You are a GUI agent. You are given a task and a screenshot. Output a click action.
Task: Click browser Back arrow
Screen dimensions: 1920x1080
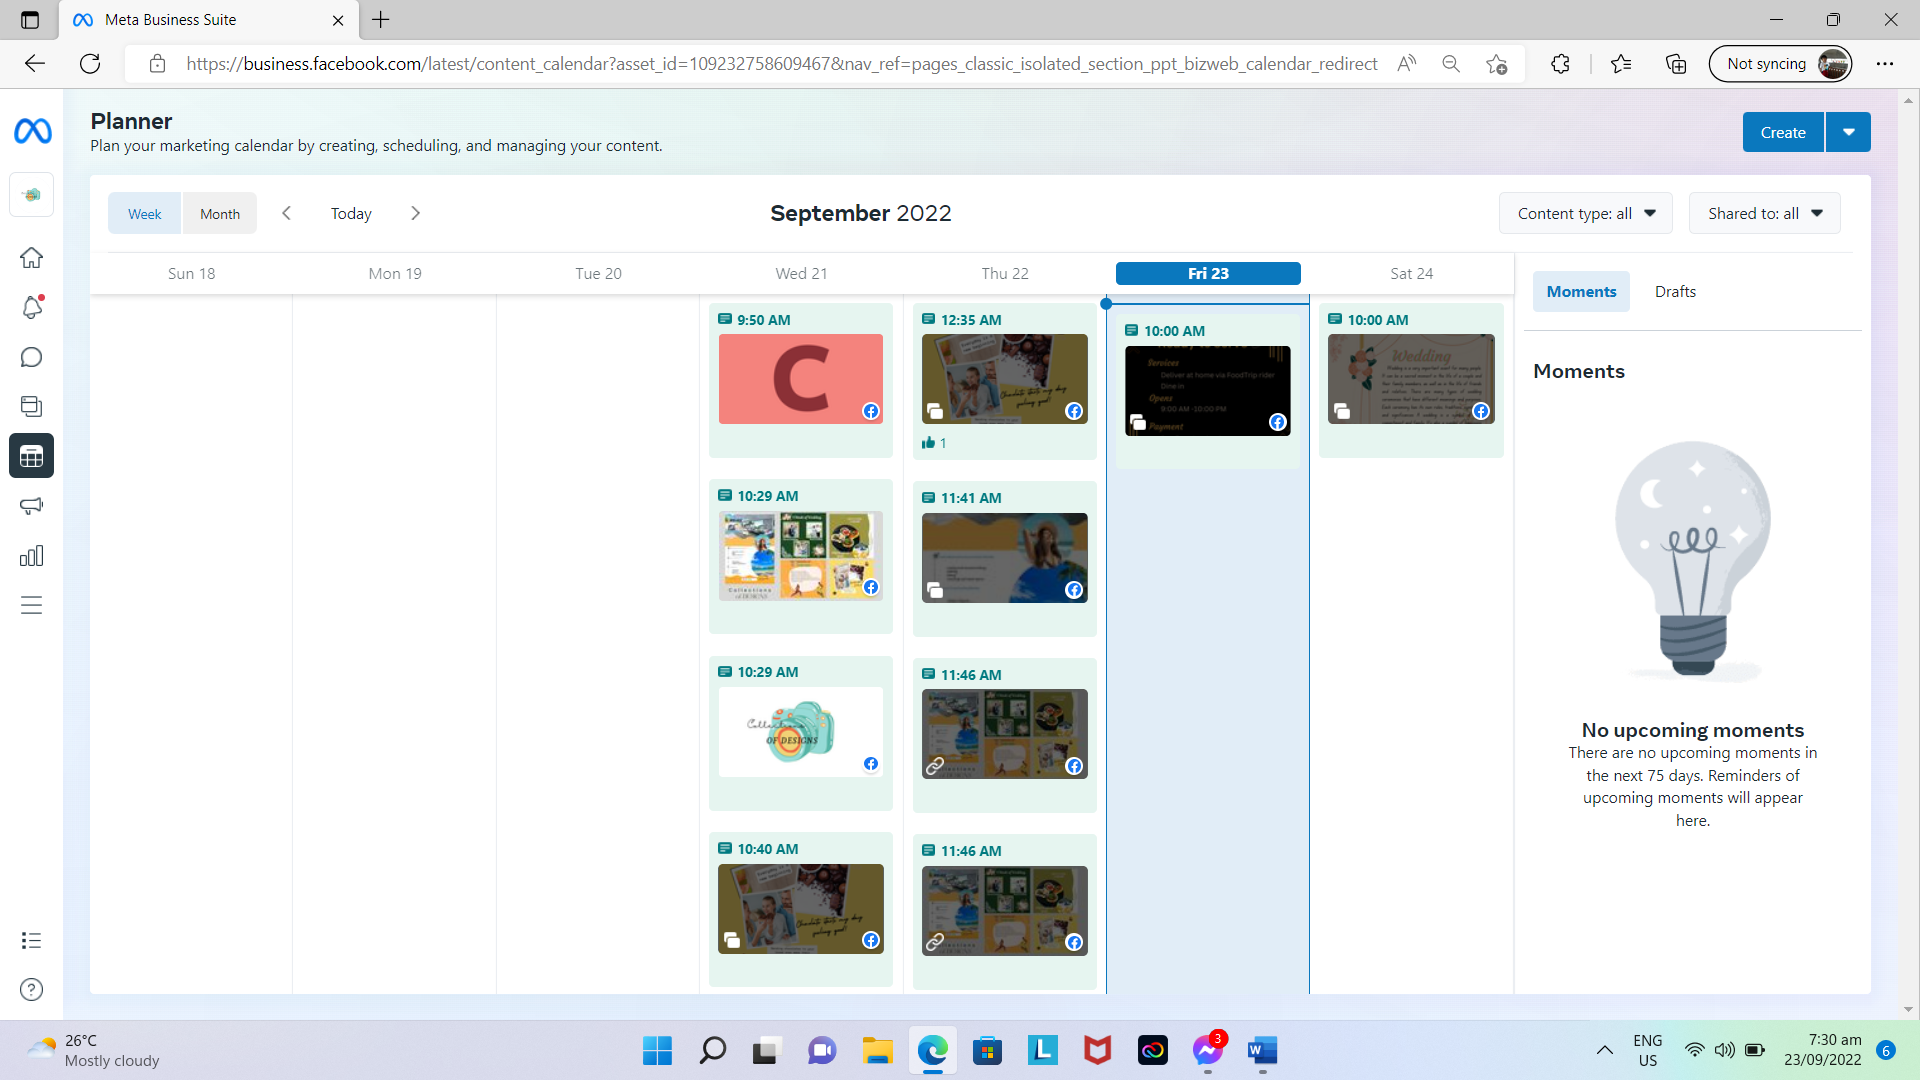tap(35, 64)
